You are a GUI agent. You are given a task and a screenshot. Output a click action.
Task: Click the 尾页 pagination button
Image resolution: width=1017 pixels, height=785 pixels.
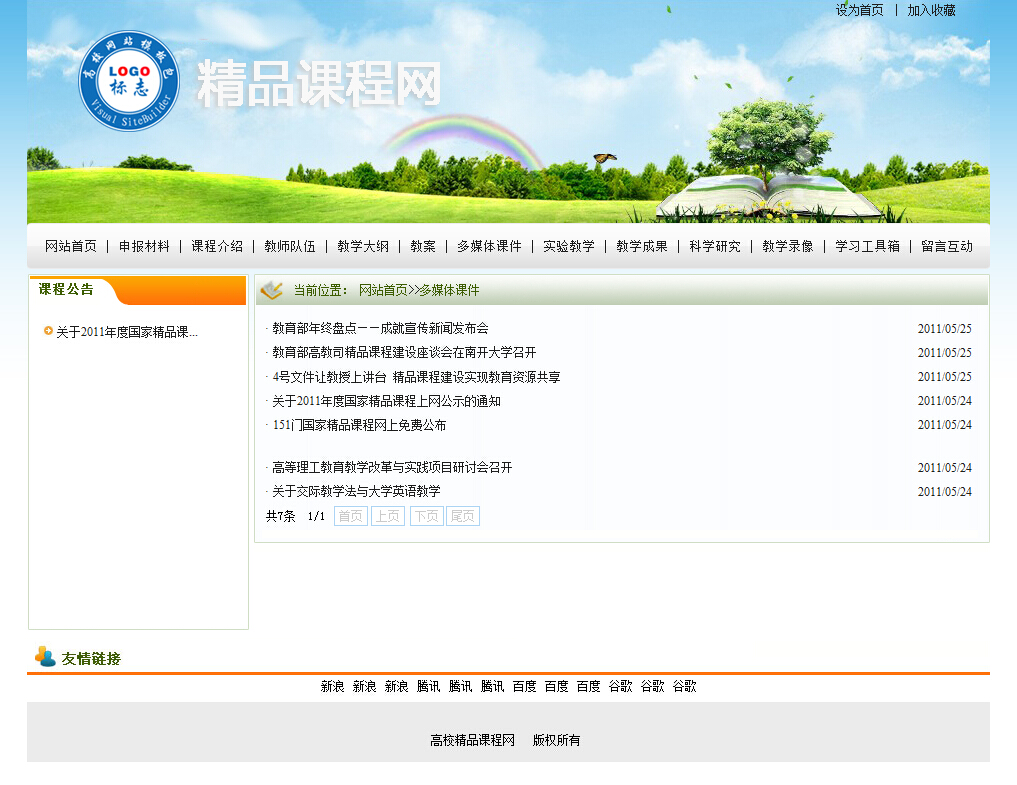[x=462, y=516]
